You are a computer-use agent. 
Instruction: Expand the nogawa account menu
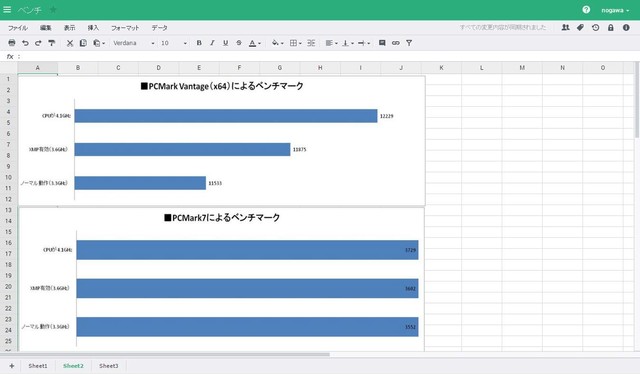click(x=615, y=10)
